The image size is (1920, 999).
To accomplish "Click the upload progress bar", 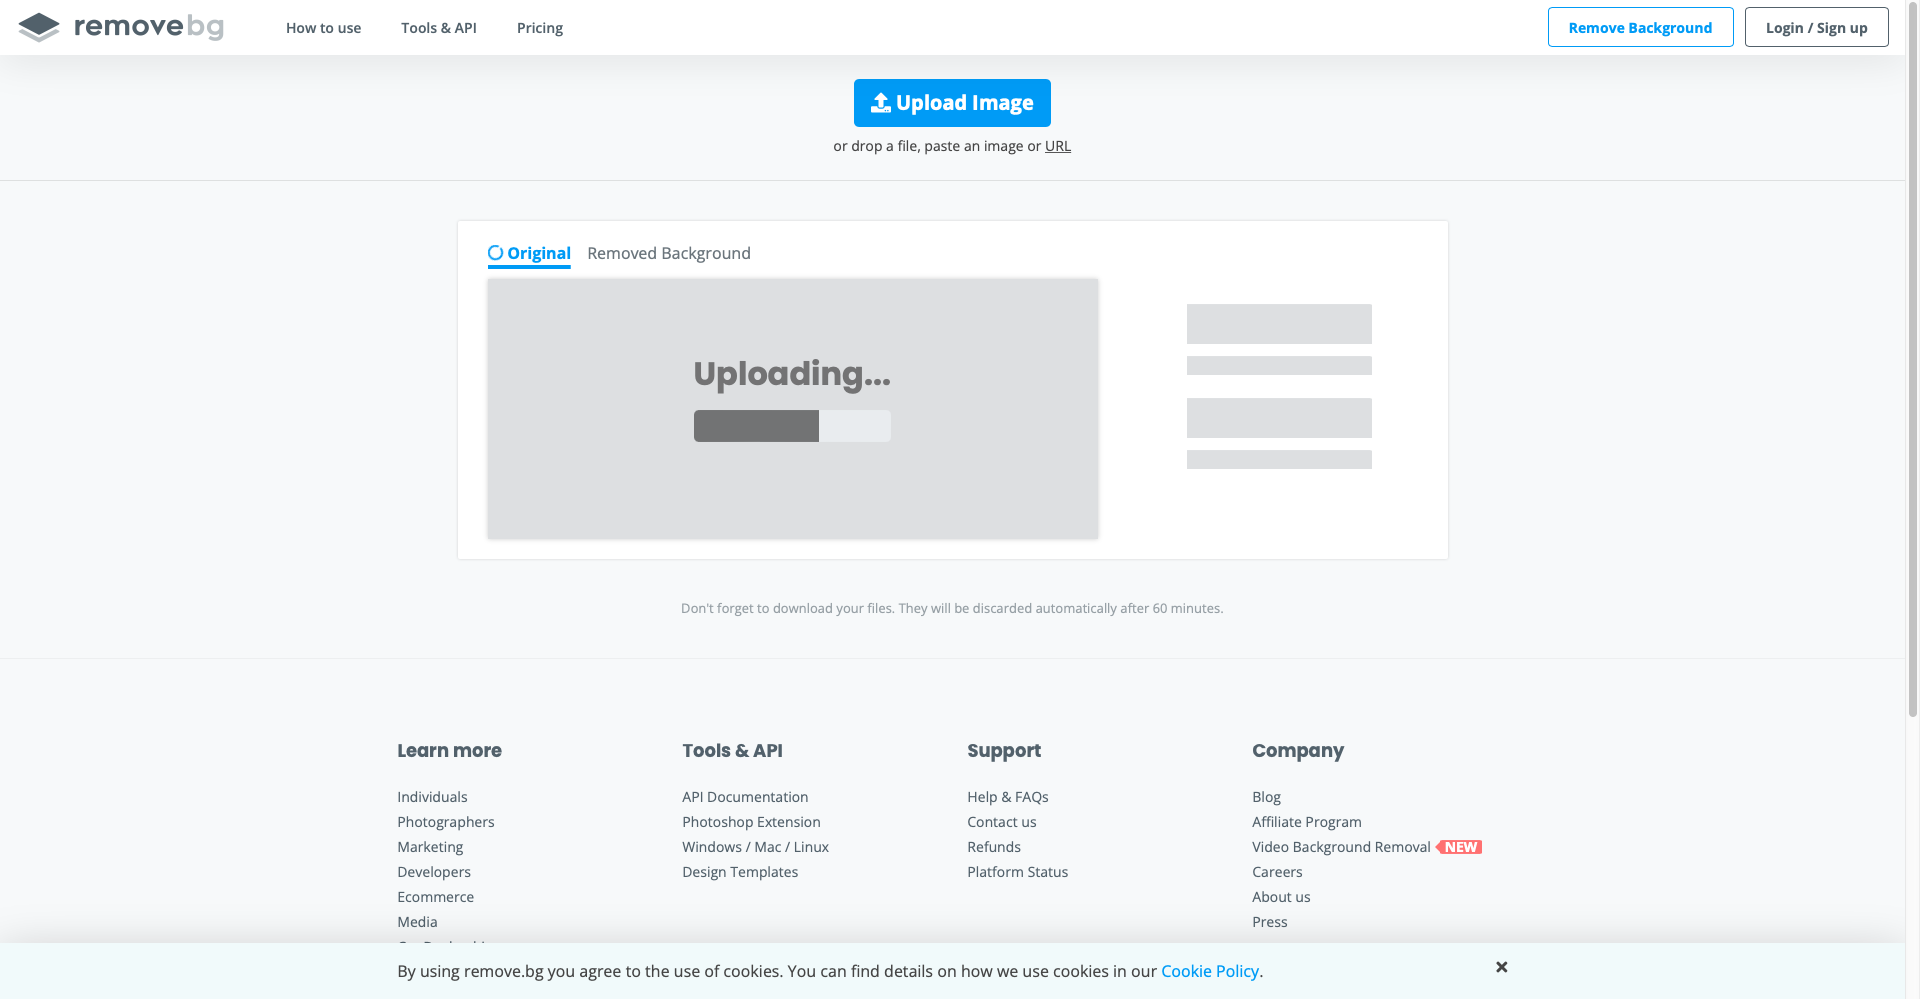I will [792, 426].
